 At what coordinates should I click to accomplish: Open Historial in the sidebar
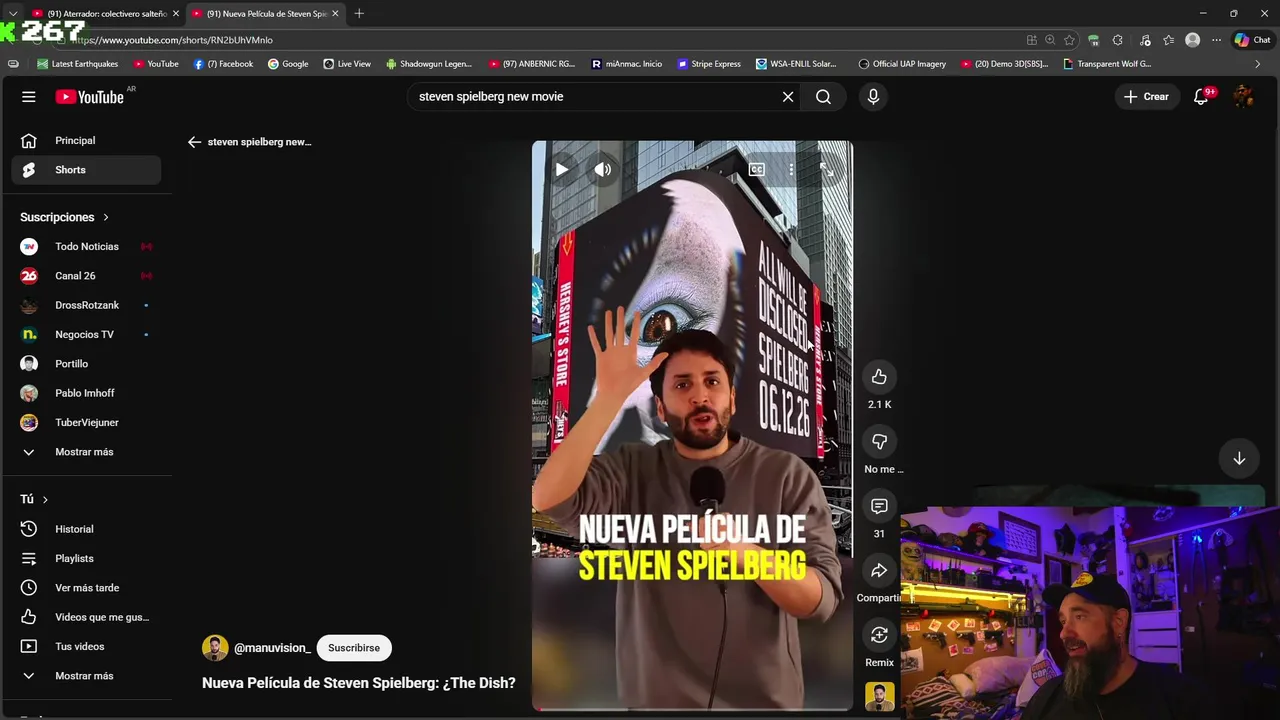[x=86, y=529]
